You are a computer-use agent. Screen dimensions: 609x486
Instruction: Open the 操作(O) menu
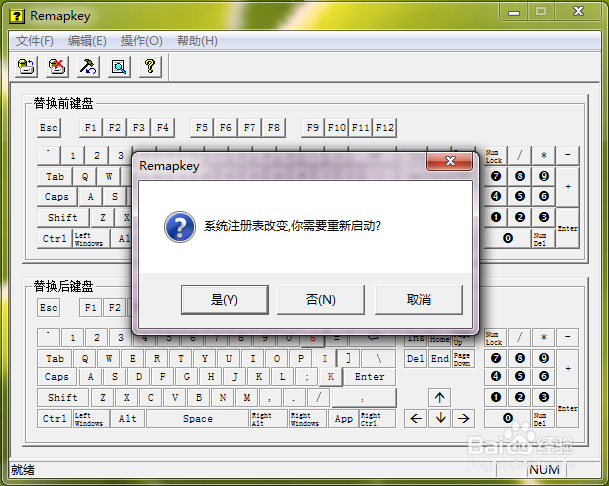tap(141, 41)
